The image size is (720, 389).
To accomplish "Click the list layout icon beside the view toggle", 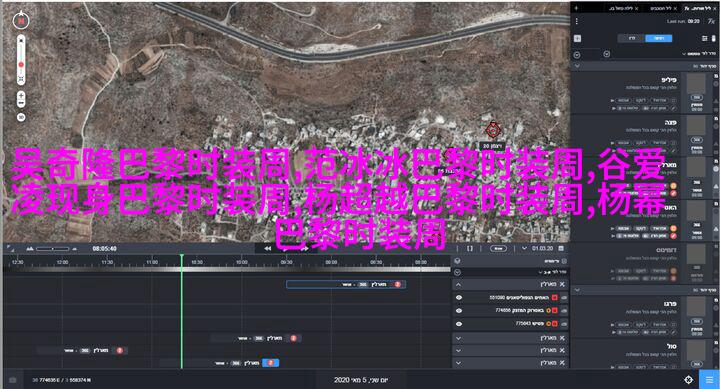I will click(x=704, y=39).
